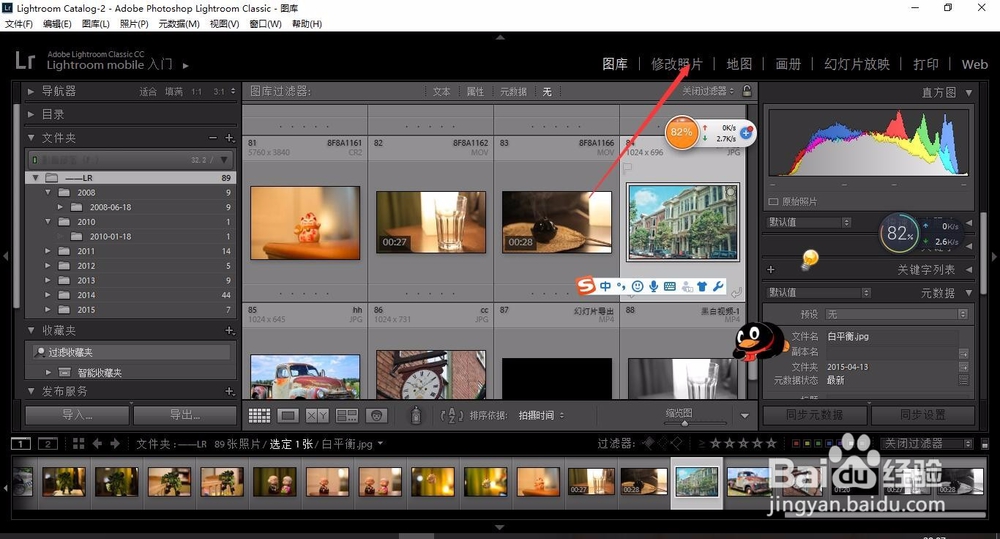The width and height of the screenshot is (1000, 539).
Task: Collapse the 直方图 panel
Action: pos(969,92)
